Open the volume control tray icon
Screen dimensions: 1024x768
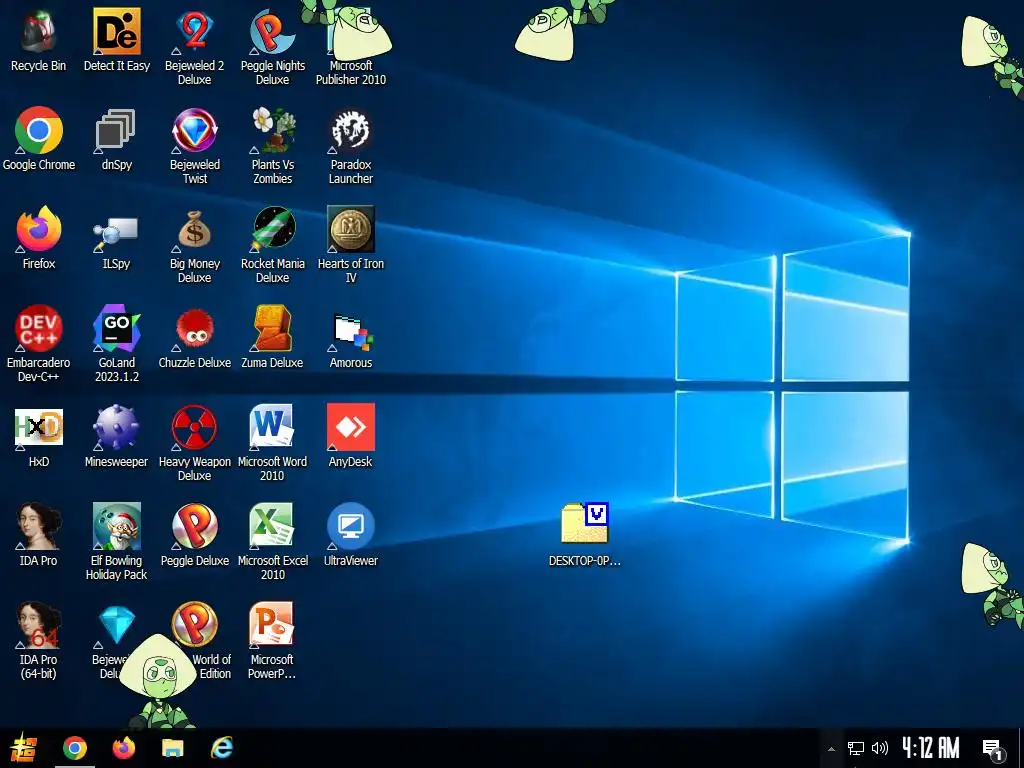point(880,748)
